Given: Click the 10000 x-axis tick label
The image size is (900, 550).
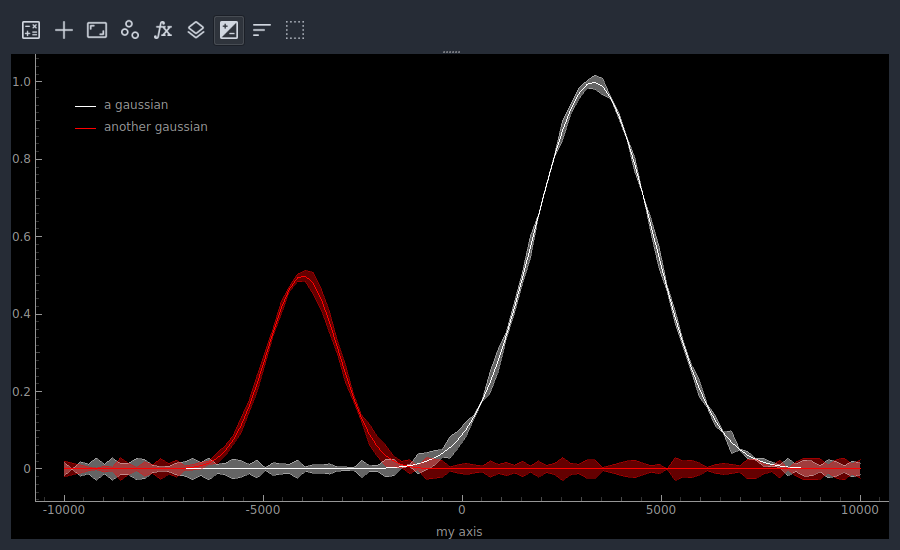Looking at the screenshot, I should (860, 510).
